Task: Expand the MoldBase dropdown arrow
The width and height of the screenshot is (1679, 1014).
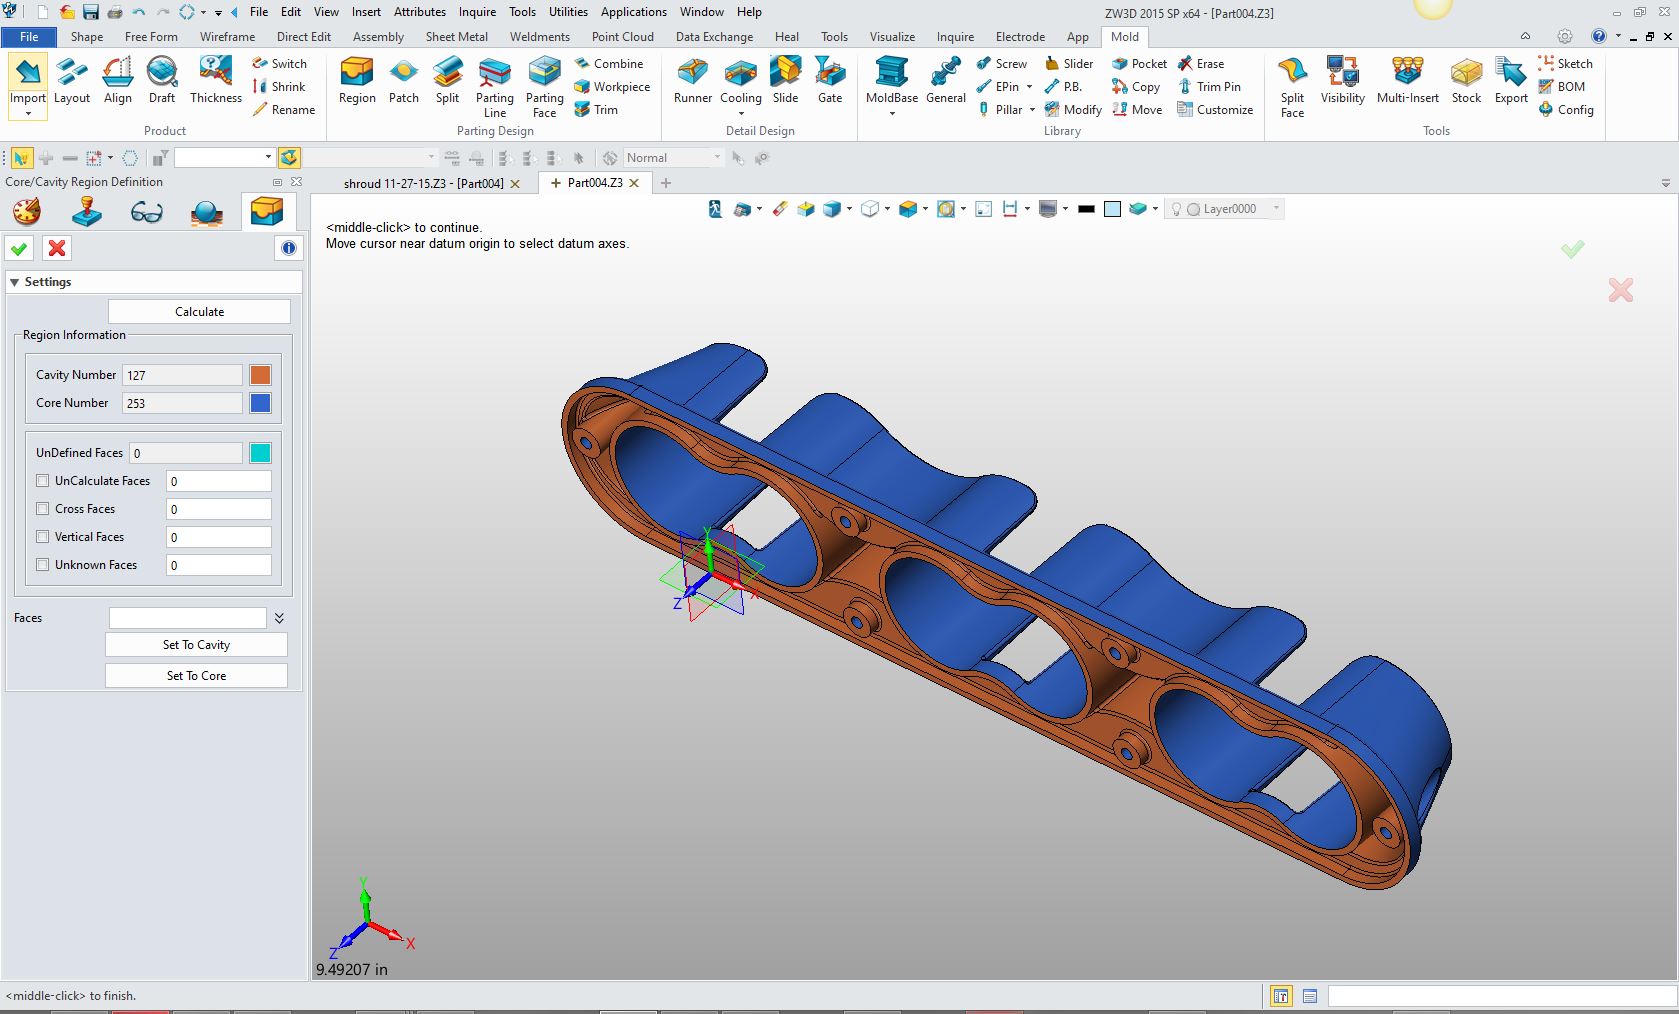Action: [892, 114]
